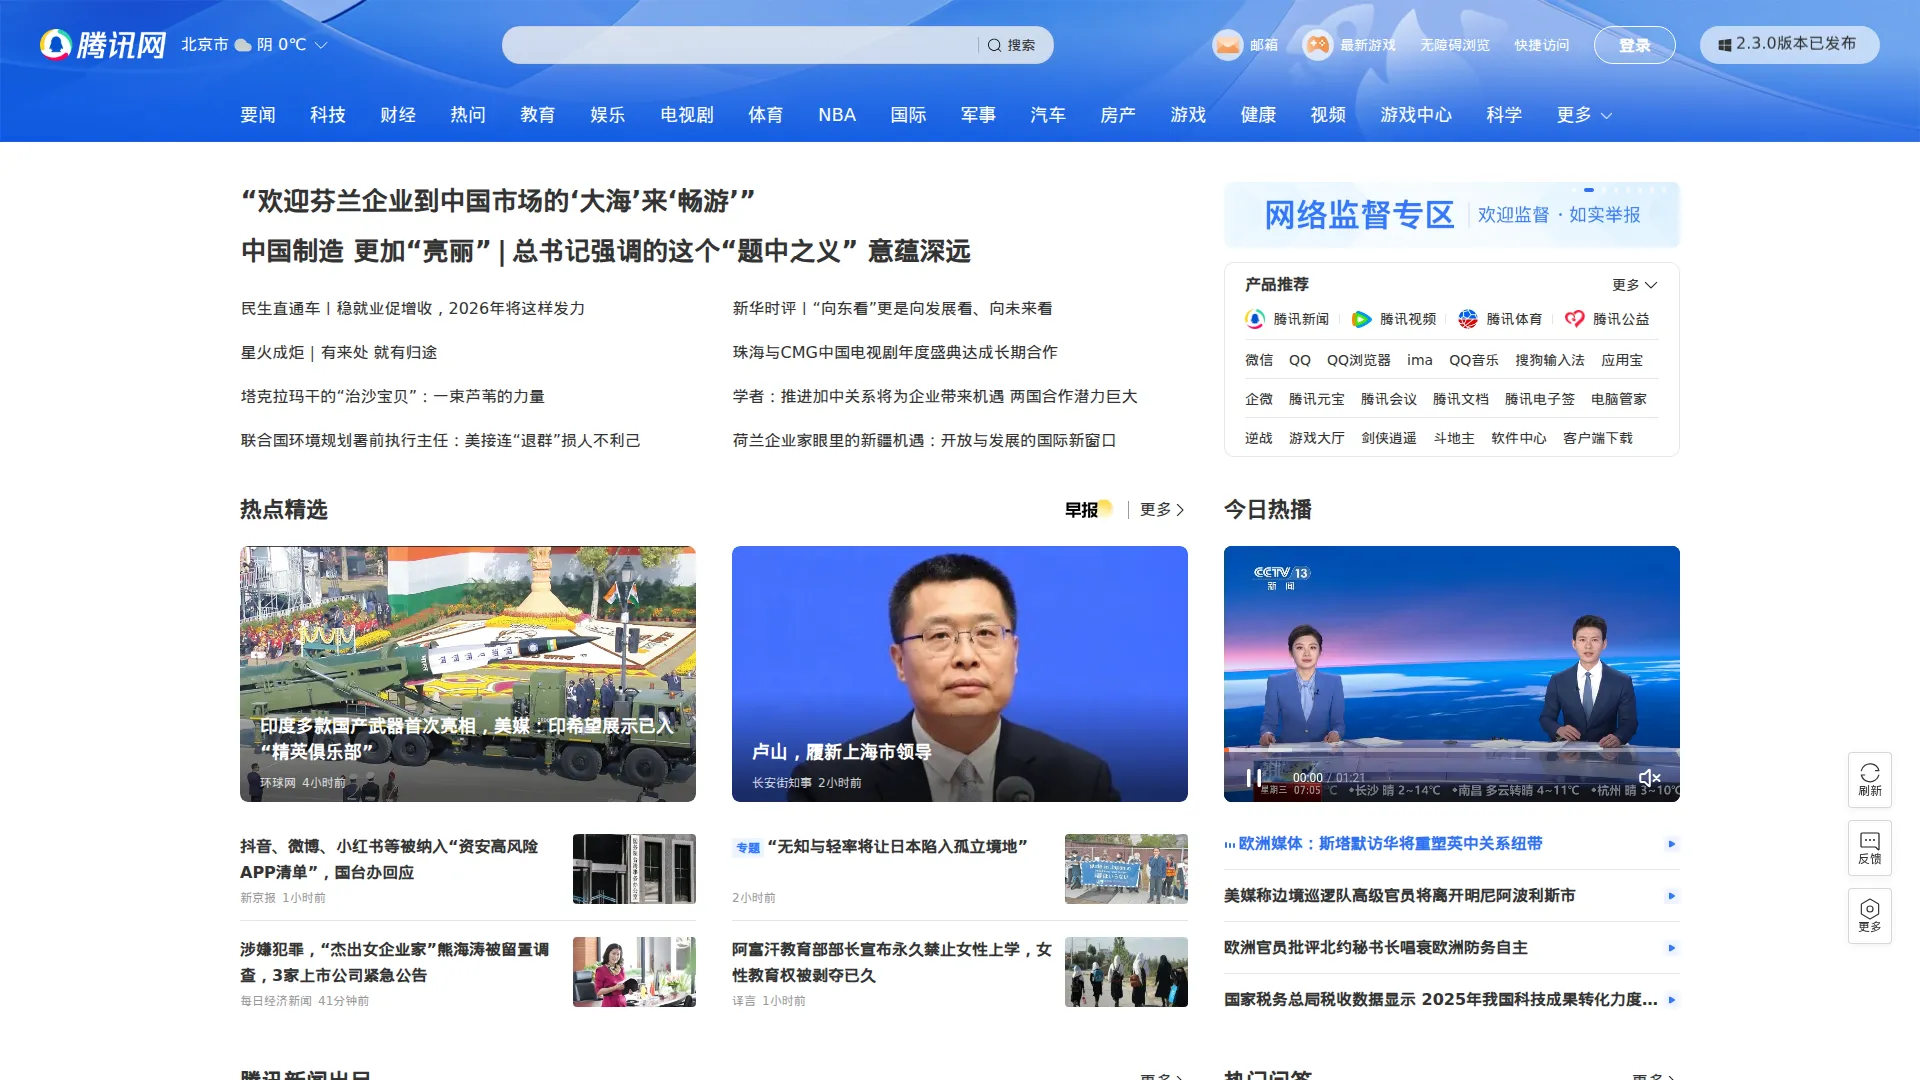Click the Tencent Charity heart icon
This screenshot has height=1080, width=1920.
pos(1574,319)
